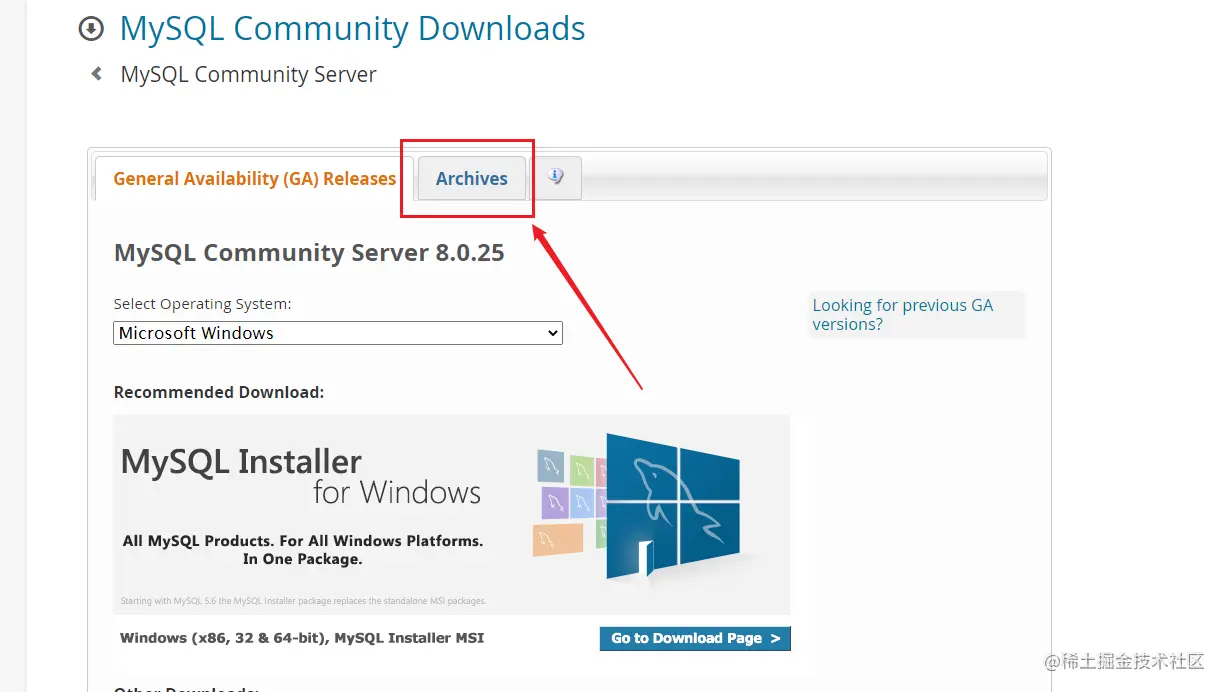Viewport: 1225px width, 692px height.
Task: Follow Looking for previous GA versions link
Action: coord(902,315)
